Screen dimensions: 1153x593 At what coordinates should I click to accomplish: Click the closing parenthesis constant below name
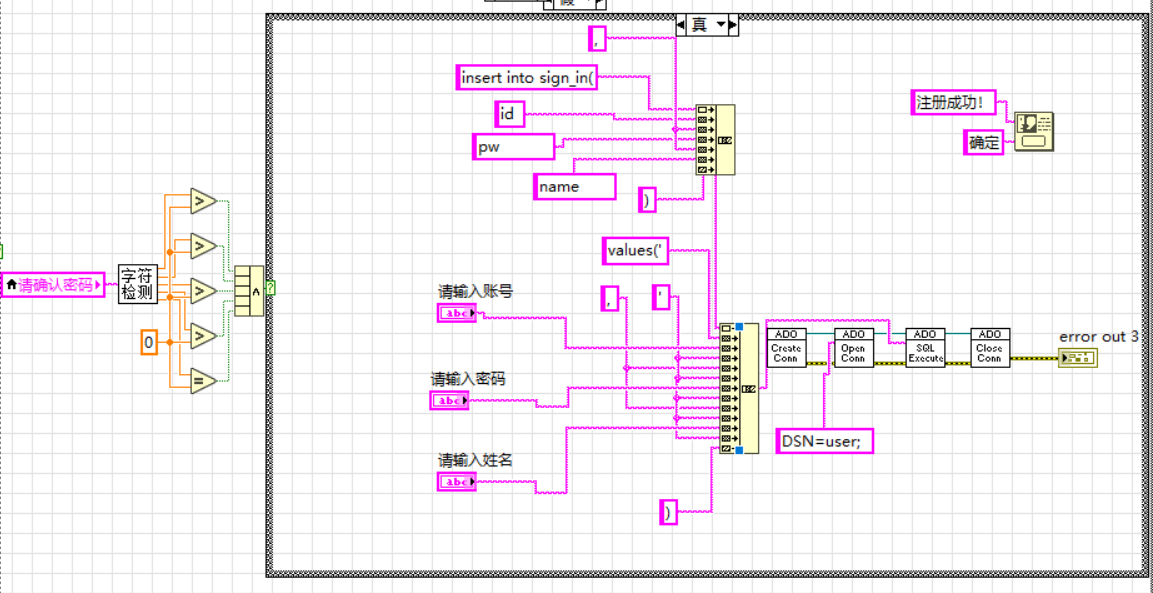[647, 199]
